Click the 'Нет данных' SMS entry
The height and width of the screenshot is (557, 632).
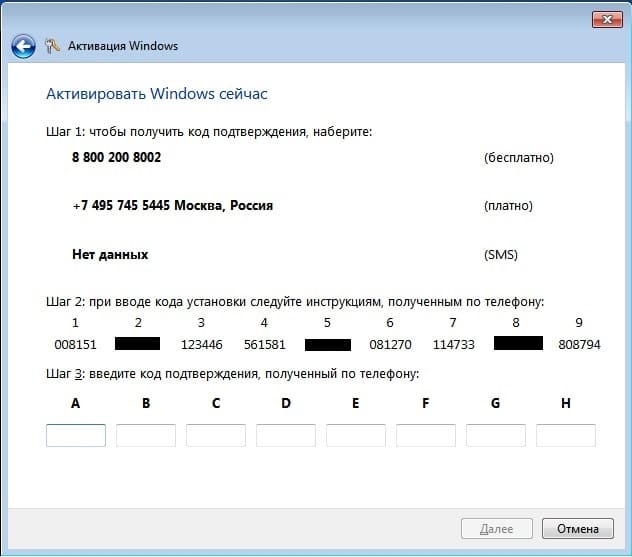[x=110, y=254]
